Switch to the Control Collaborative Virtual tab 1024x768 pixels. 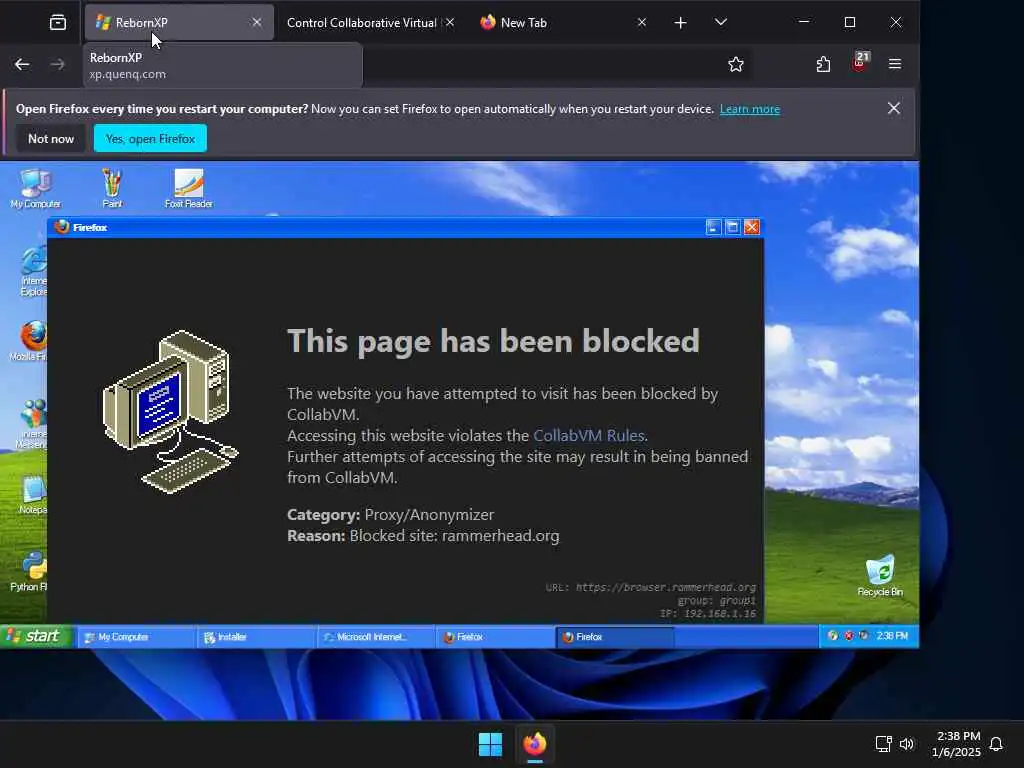(361, 22)
